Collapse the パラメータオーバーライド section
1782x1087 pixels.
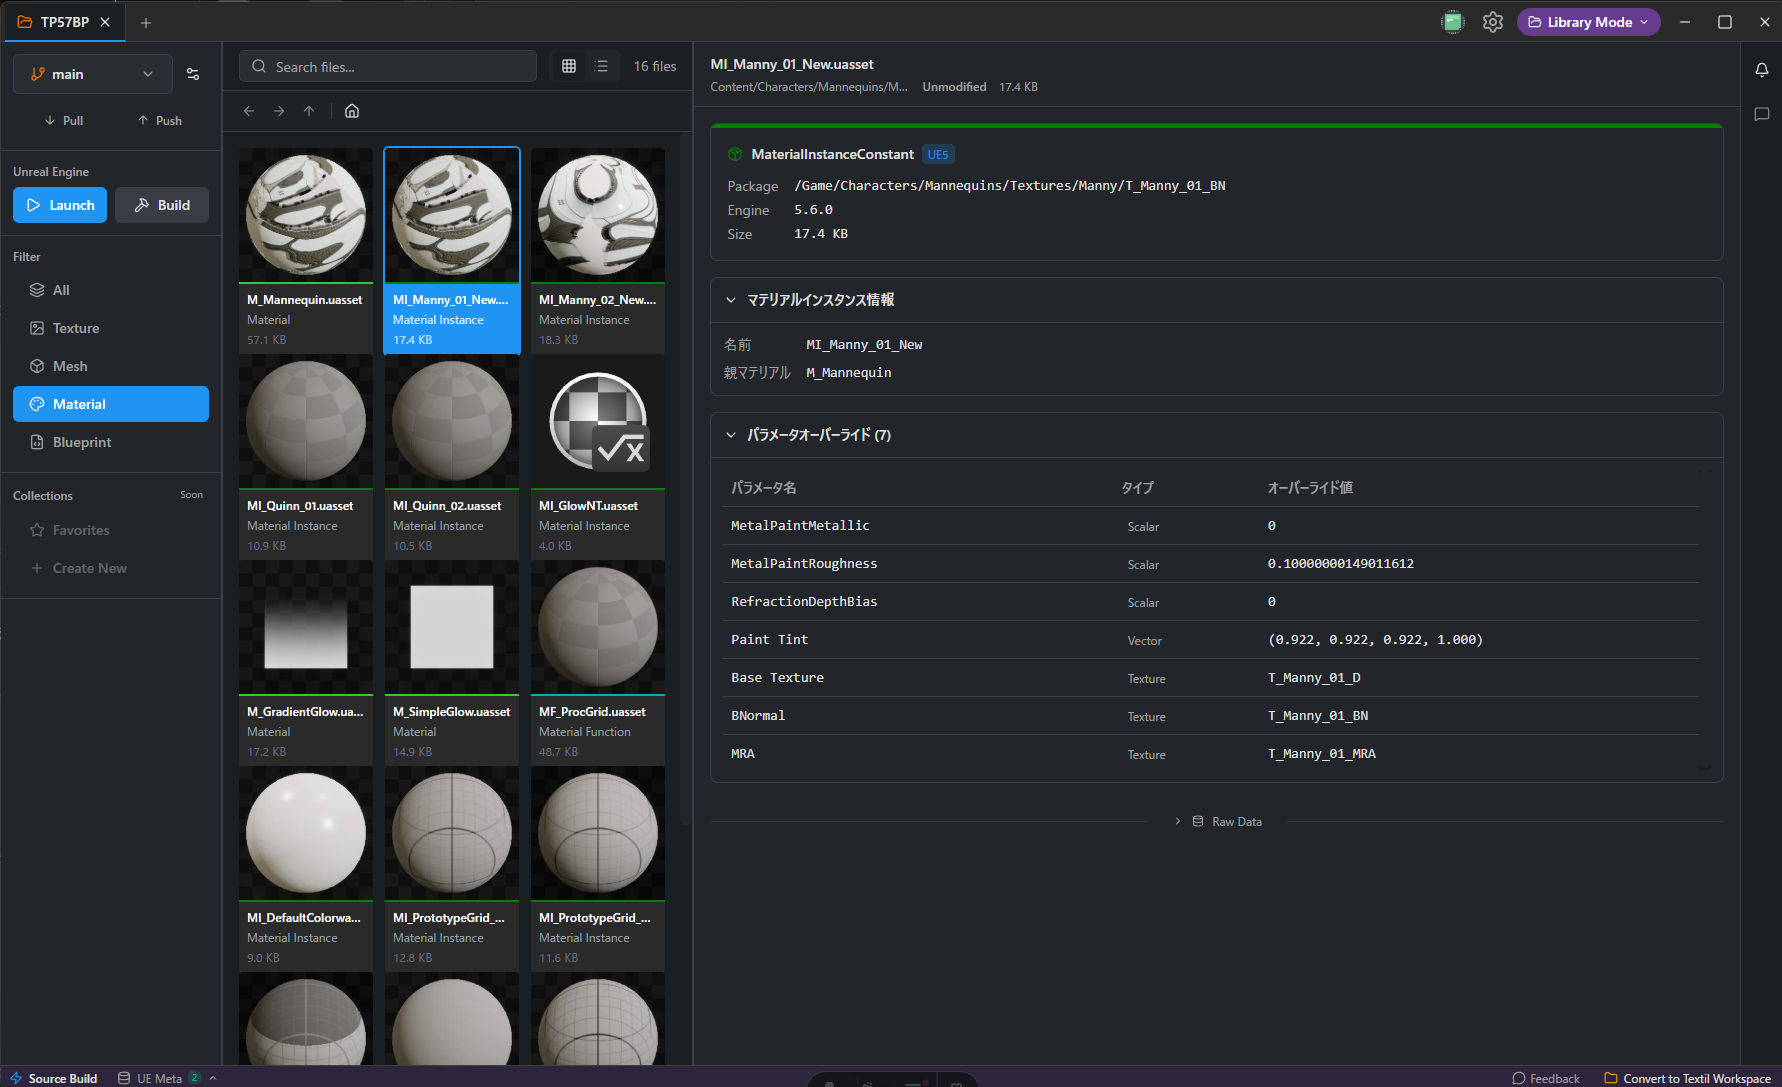pos(731,435)
